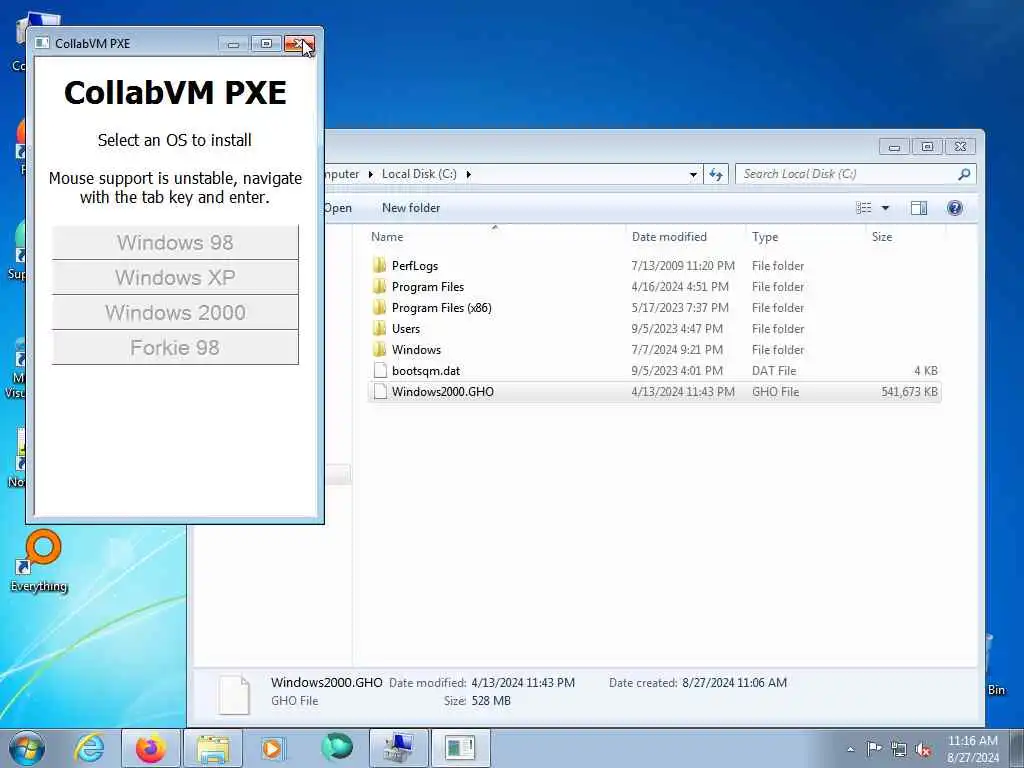Image resolution: width=1024 pixels, height=768 pixels.
Task: Click the muted volume tray icon
Action: 923,749
